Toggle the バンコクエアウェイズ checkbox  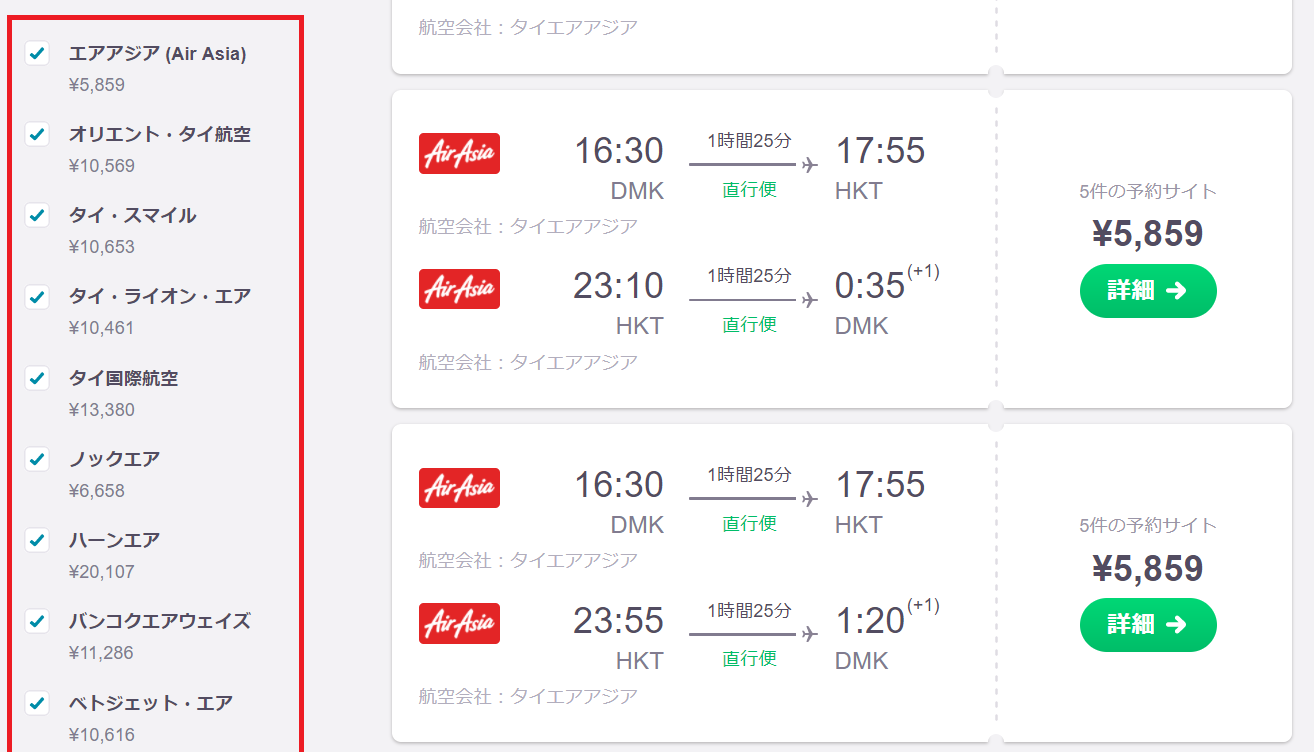[37, 621]
